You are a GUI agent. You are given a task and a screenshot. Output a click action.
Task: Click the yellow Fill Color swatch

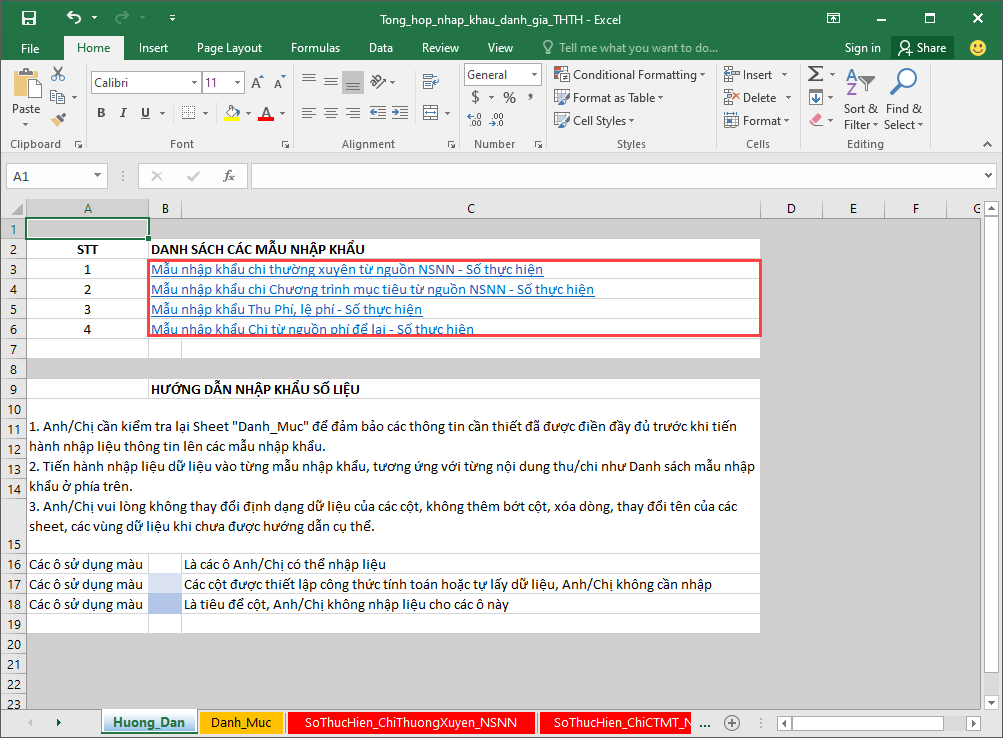point(232,113)
